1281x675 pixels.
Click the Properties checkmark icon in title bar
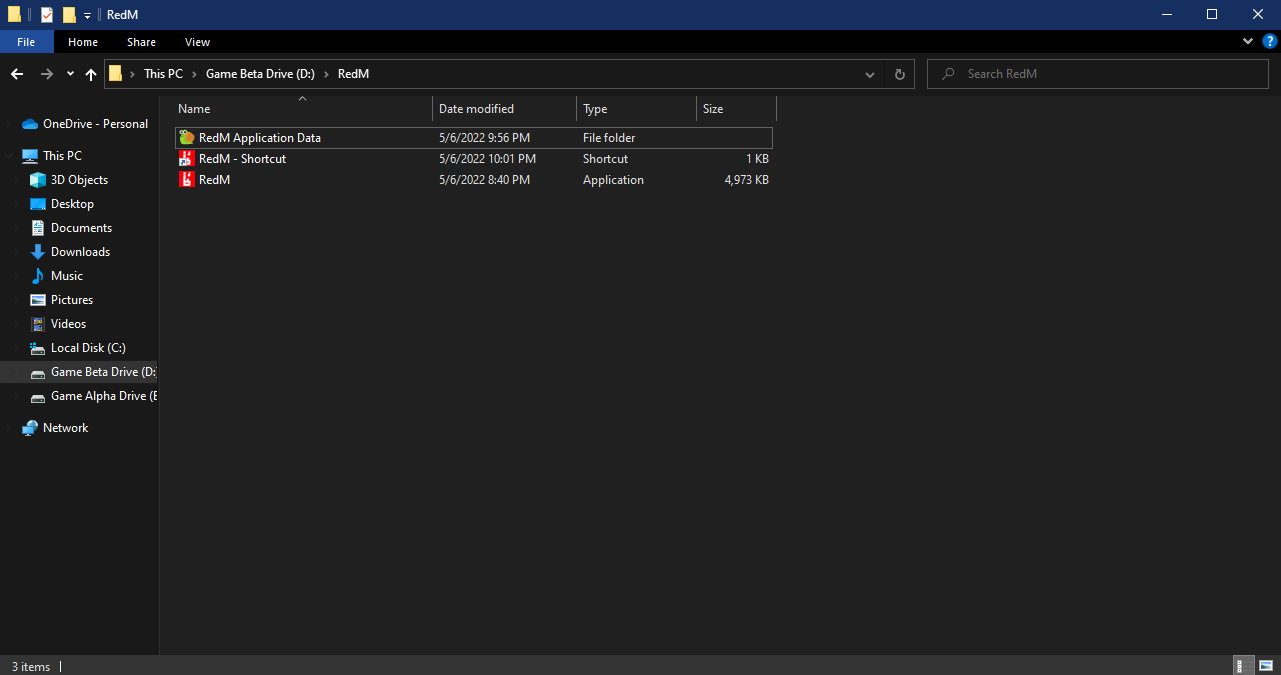point(47,14)
